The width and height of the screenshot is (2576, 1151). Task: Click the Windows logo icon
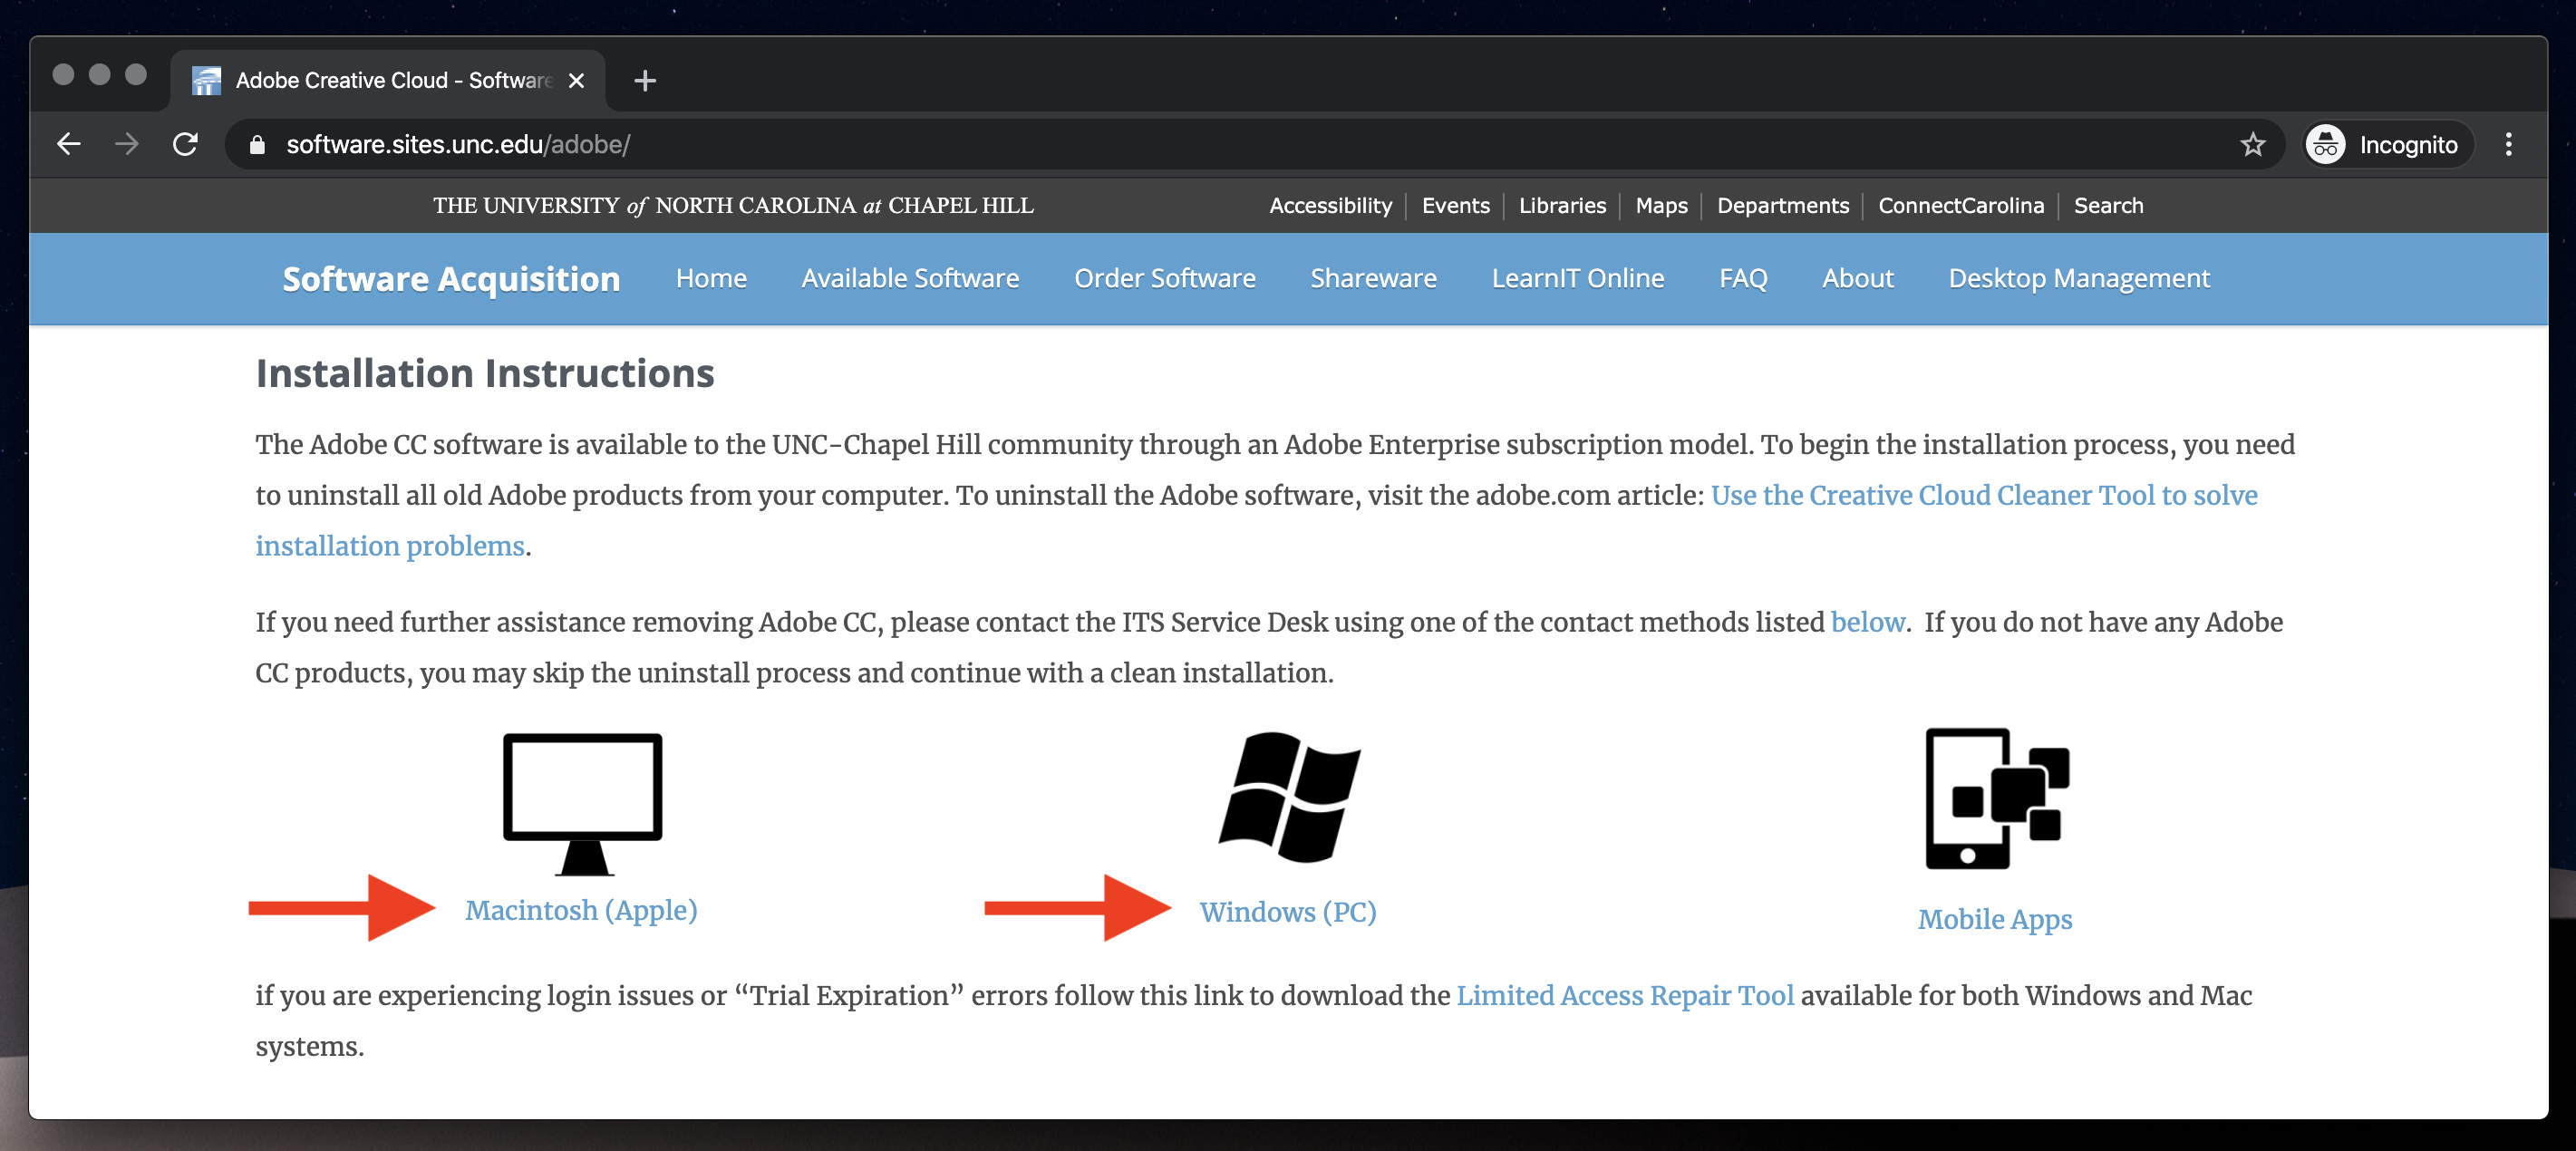[x=1288, y=798]
